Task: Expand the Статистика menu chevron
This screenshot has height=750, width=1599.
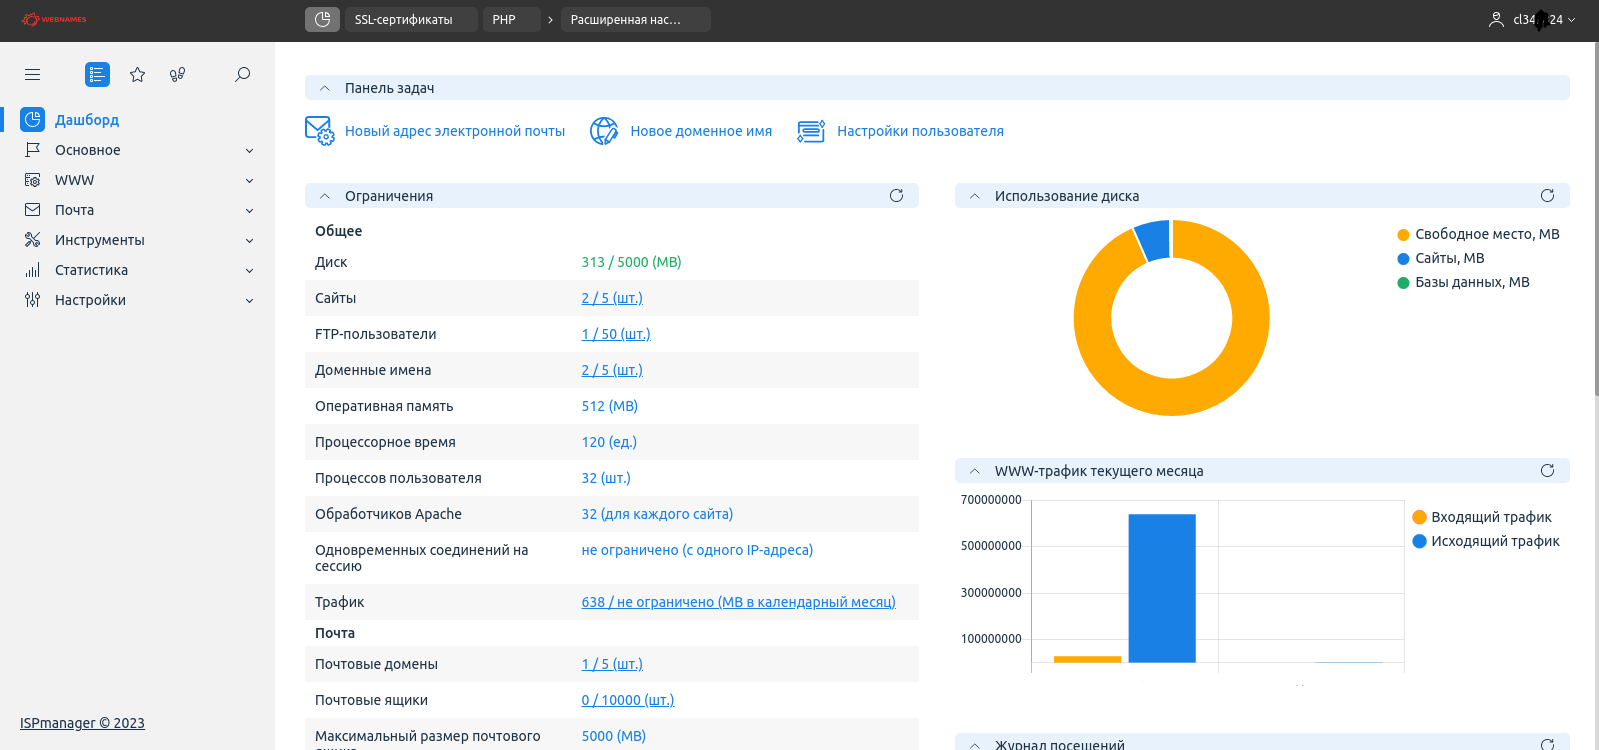Action: point(249,271)
